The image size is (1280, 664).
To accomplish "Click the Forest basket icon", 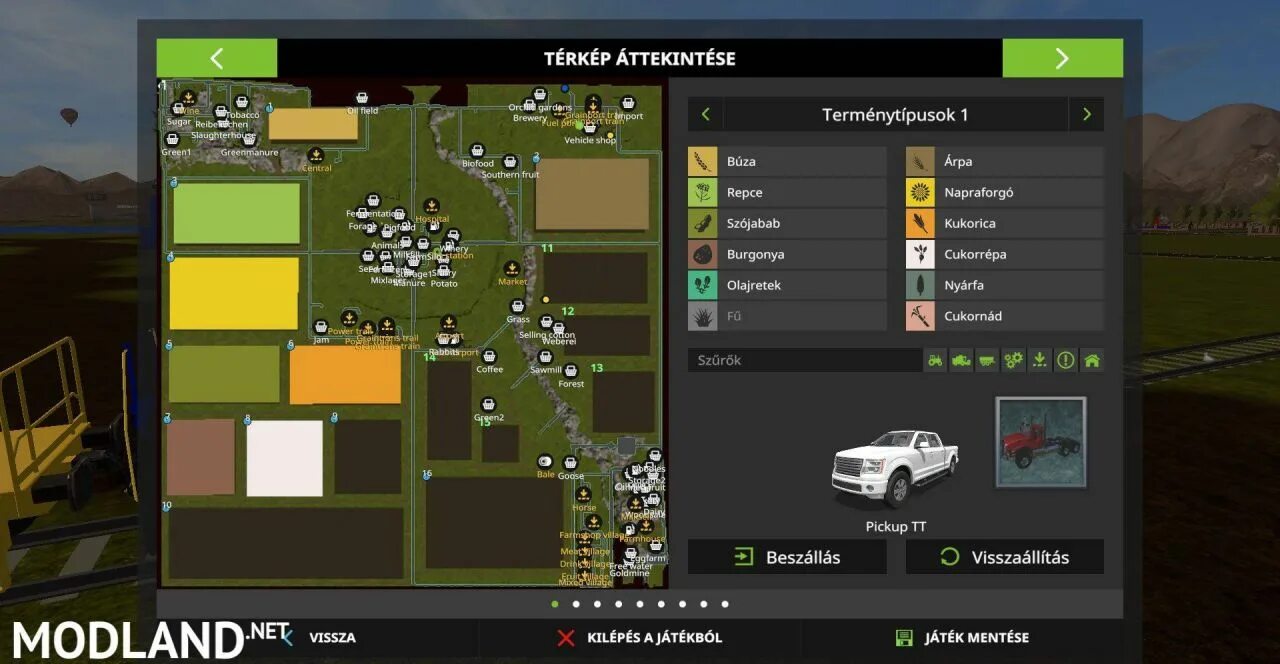I will point(571,371).
